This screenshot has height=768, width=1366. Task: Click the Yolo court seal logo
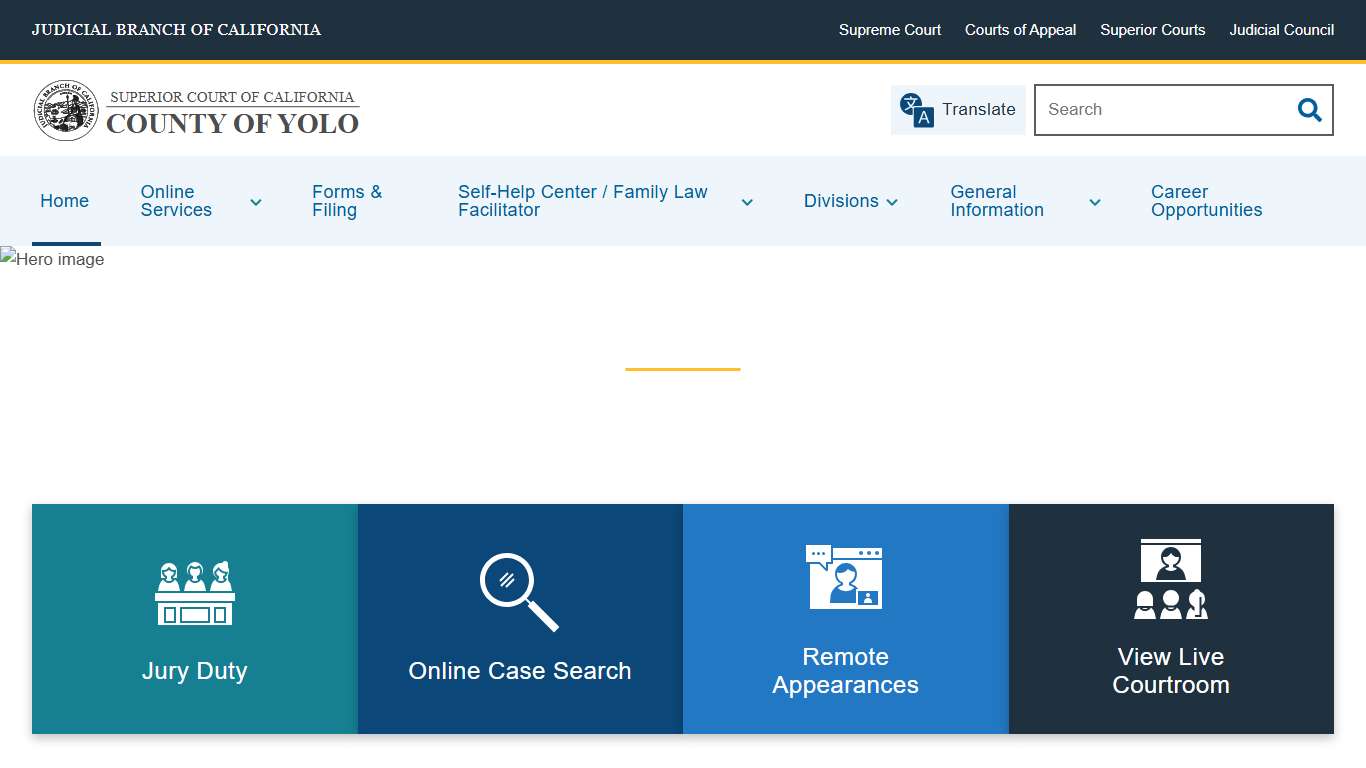coord(67,110)
